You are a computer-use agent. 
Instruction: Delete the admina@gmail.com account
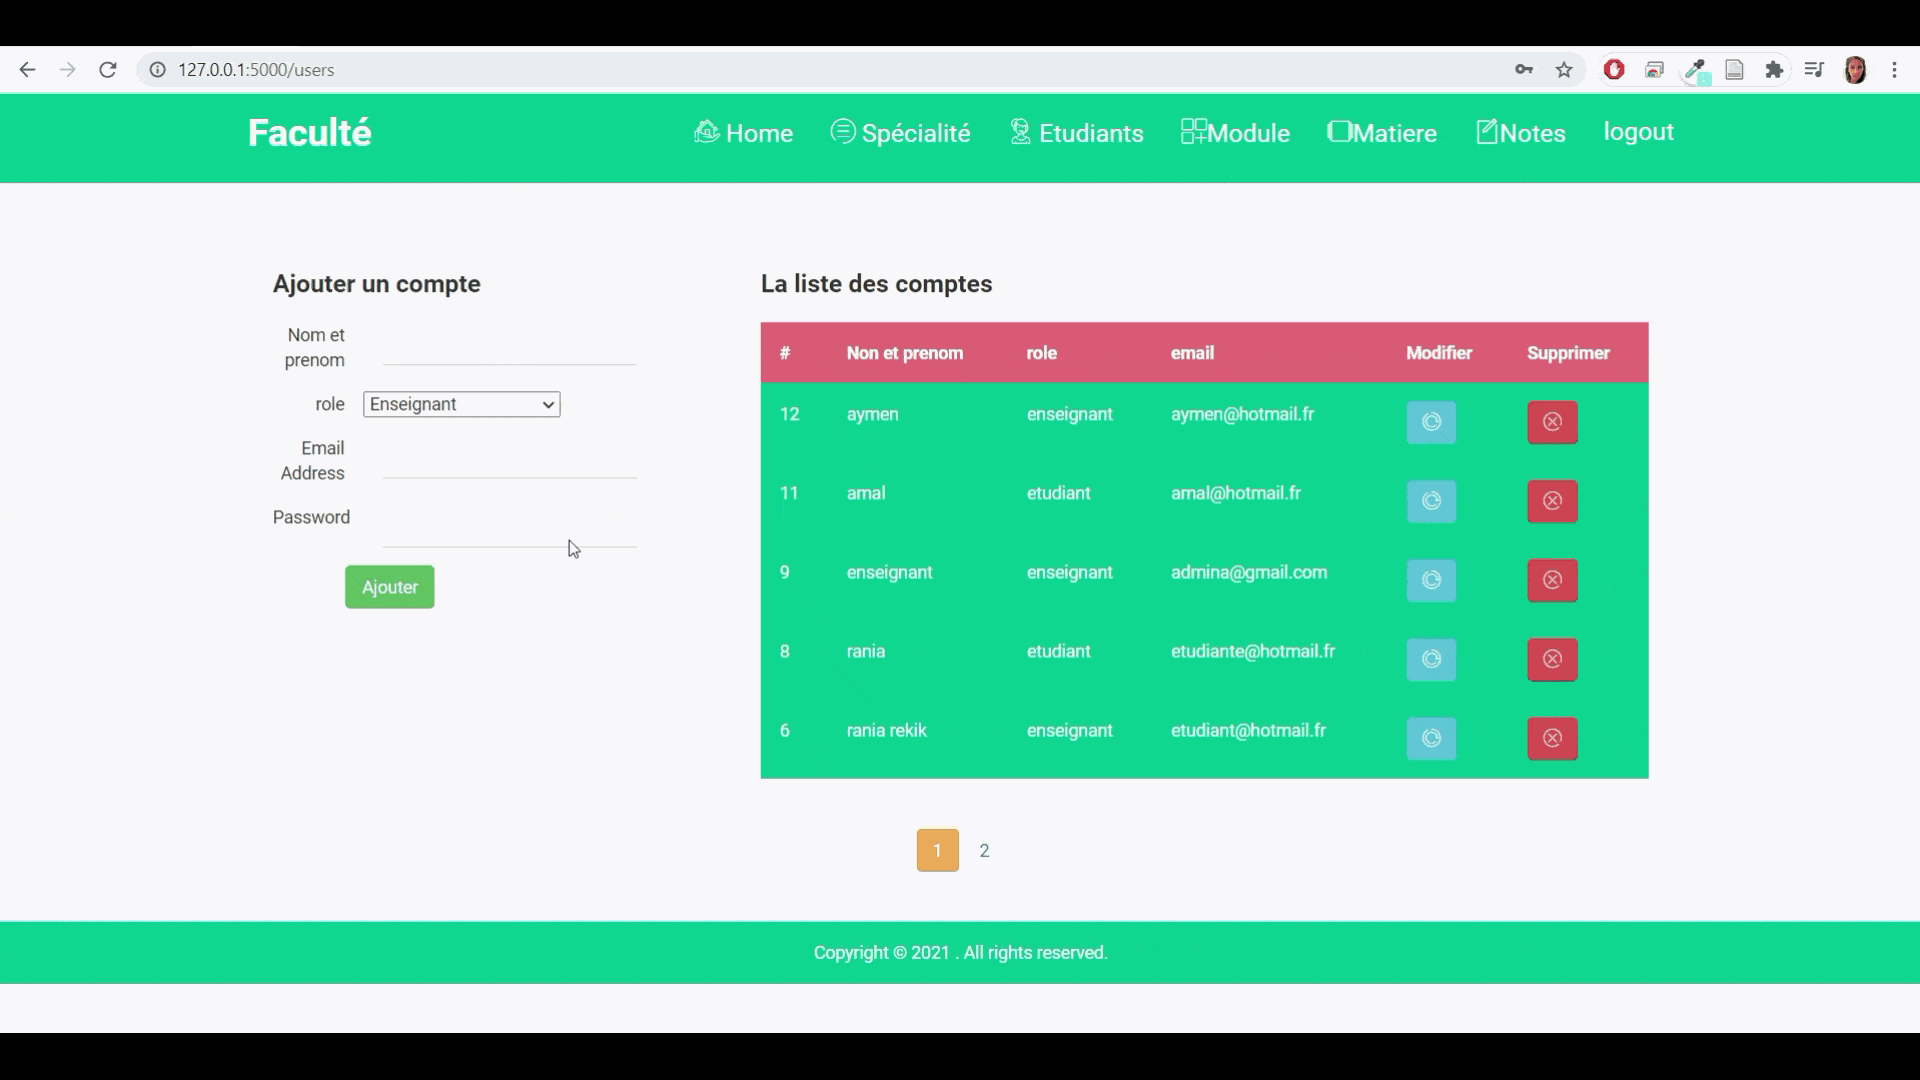(x=1552, y=580)
